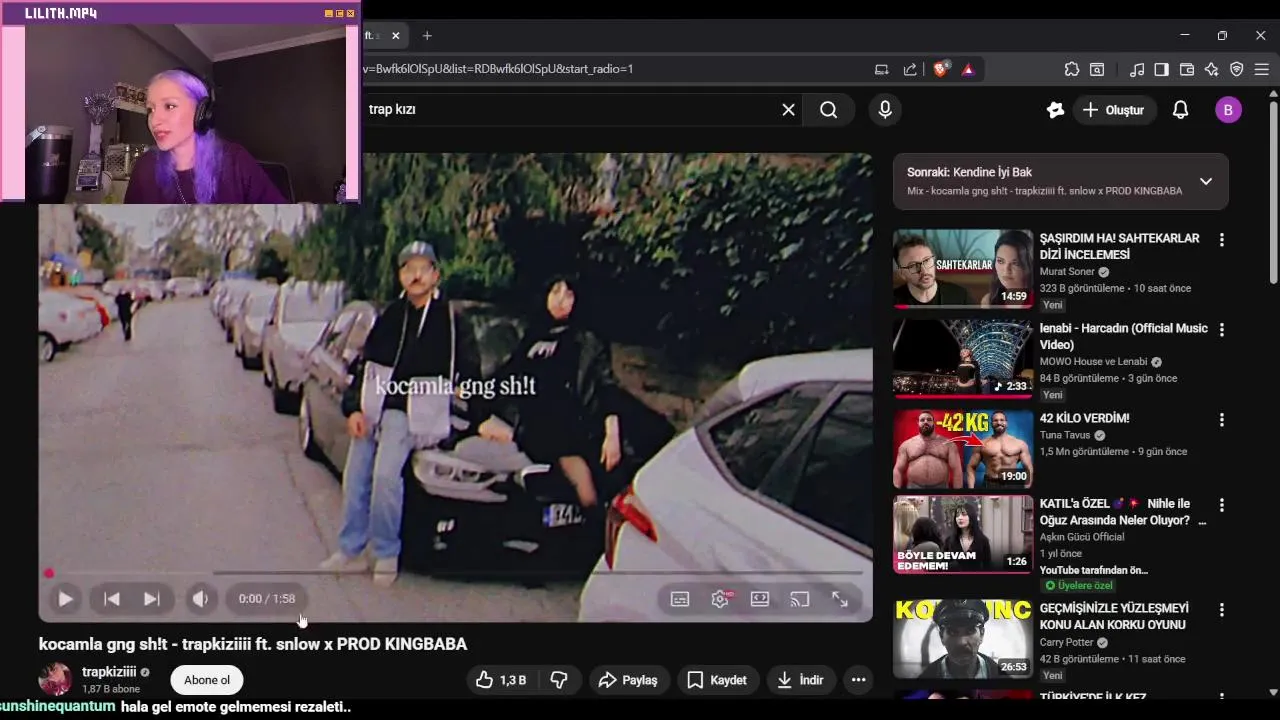Open ŞAŞIRDIM HA! SAHTEKARLAR video thumbnail
Viewport: 1280px width, 720px height.
[x=963, y=268]
